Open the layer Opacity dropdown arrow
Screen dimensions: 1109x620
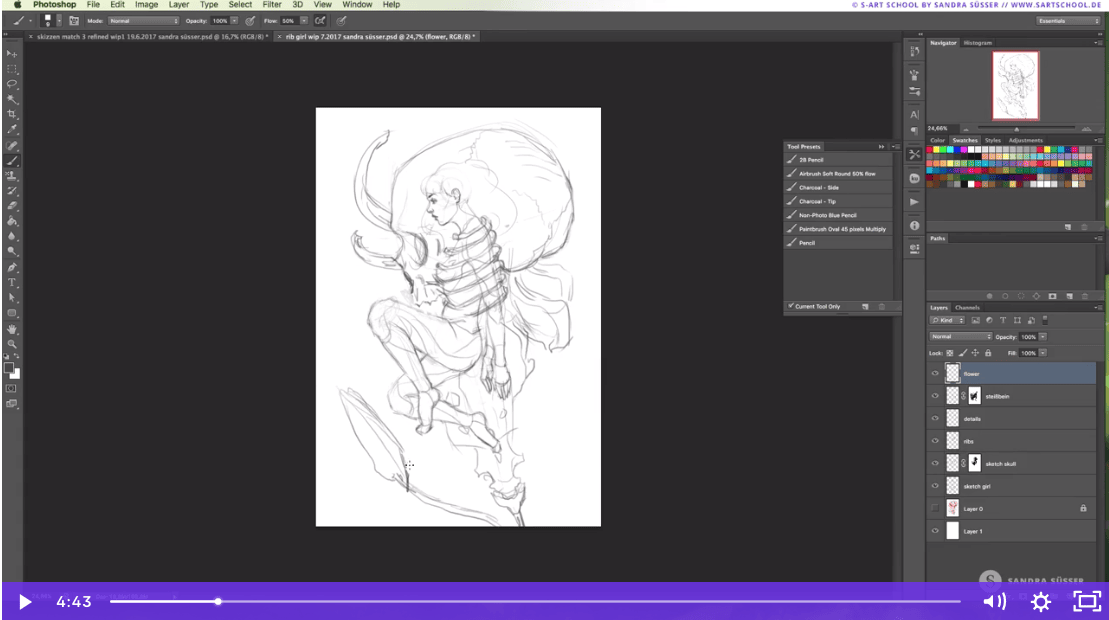click(1043, 337)
